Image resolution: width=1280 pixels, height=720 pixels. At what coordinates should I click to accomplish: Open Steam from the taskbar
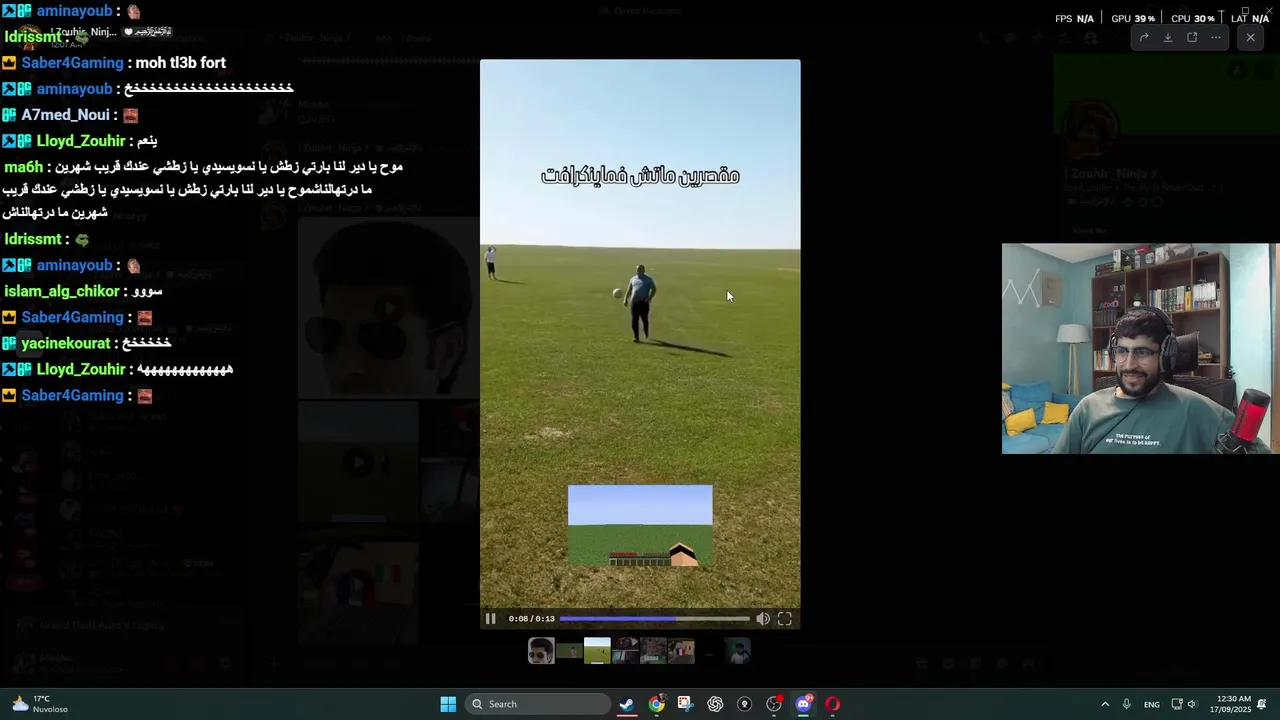[x=626, y=704]
